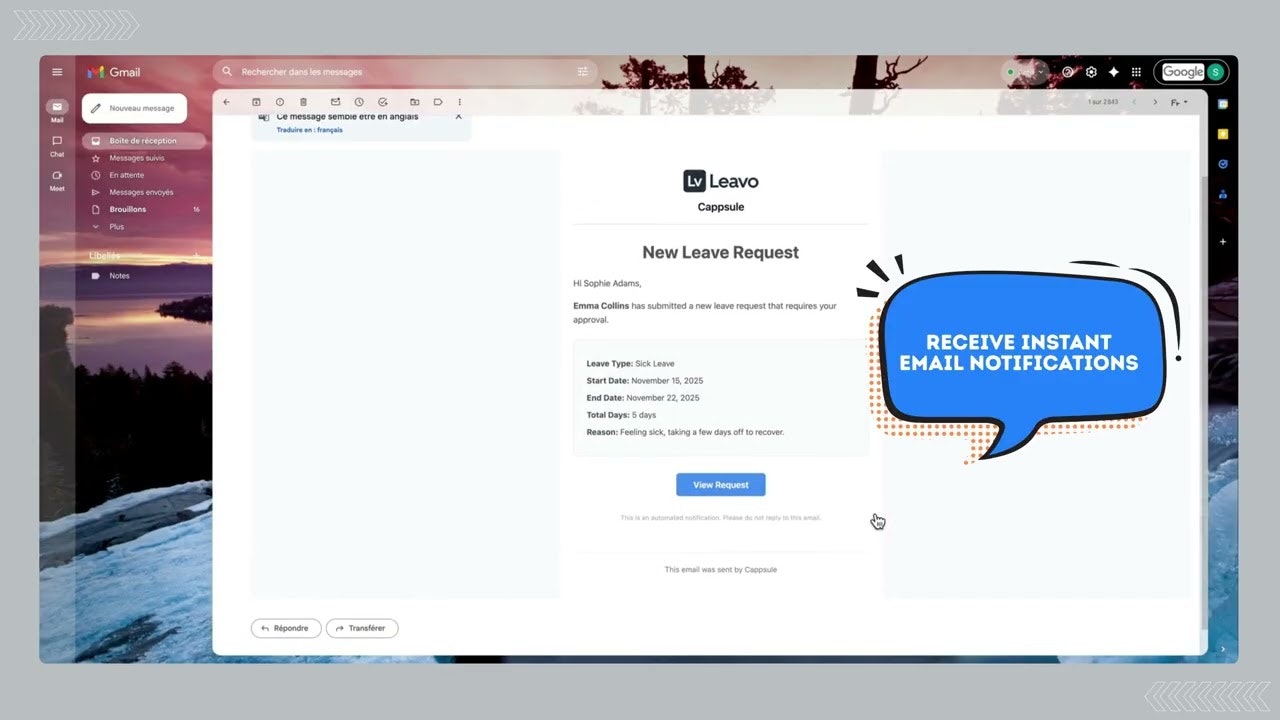1280x720 pixels.
Task: Click the New Leave Request heading
Action: click(x=721, y=253)
